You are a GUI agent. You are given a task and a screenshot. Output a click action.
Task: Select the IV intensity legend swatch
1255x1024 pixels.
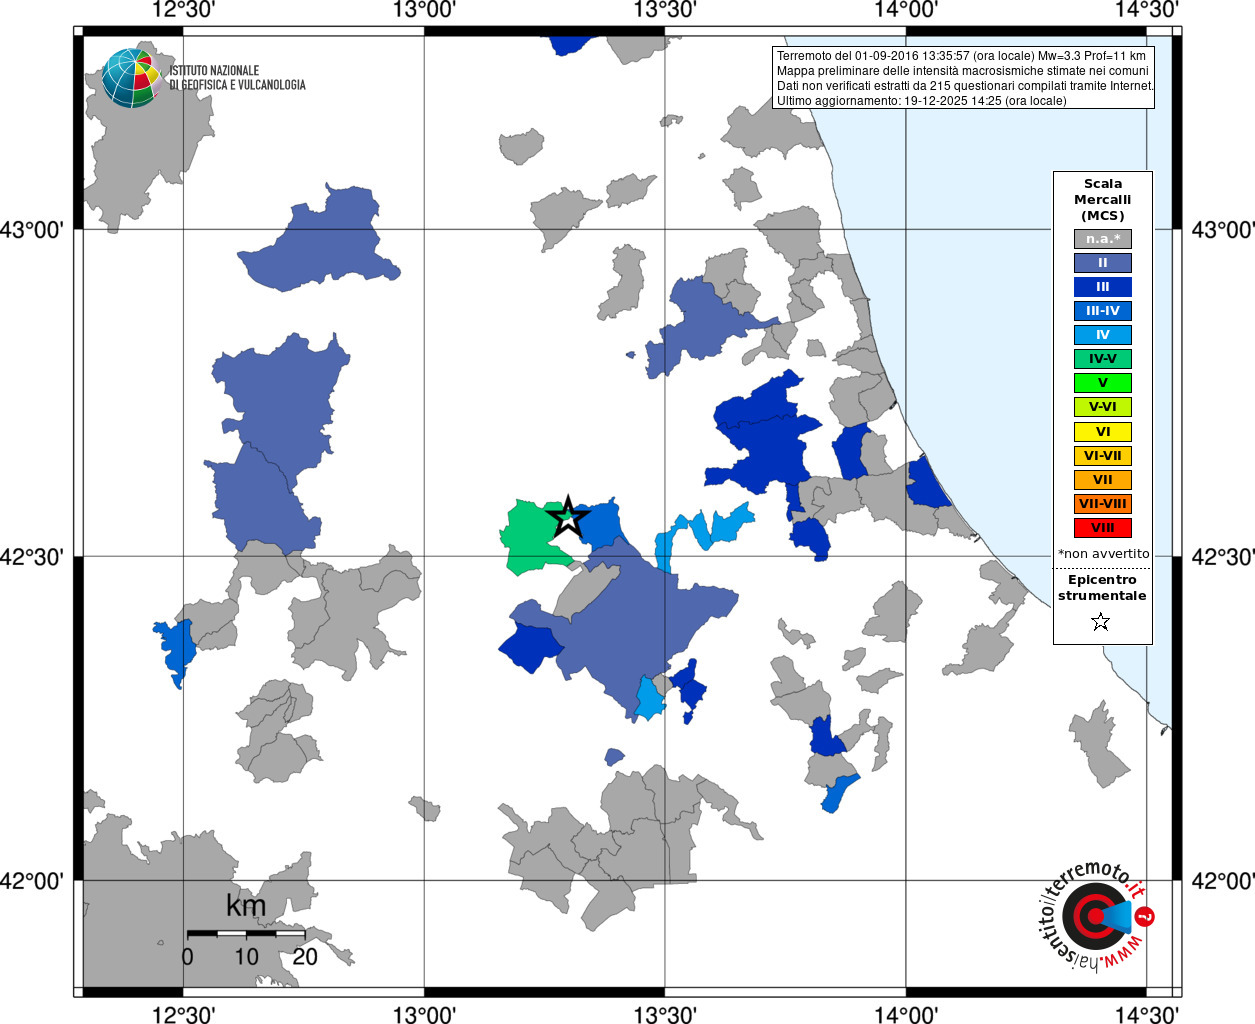(x=1103, y=335)
